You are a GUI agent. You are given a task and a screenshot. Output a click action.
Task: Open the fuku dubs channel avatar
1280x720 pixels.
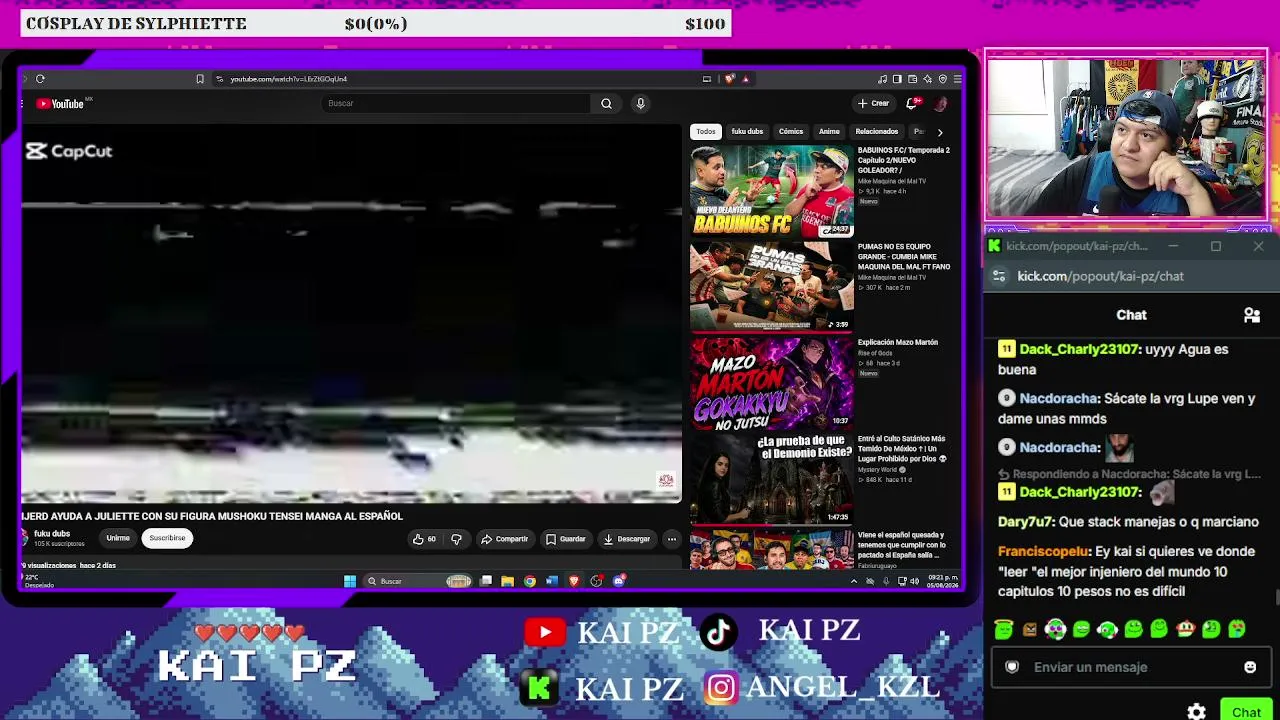25,538
